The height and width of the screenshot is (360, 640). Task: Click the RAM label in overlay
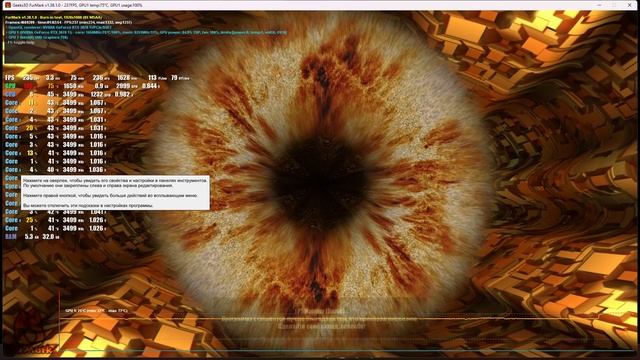pos(11,237)
